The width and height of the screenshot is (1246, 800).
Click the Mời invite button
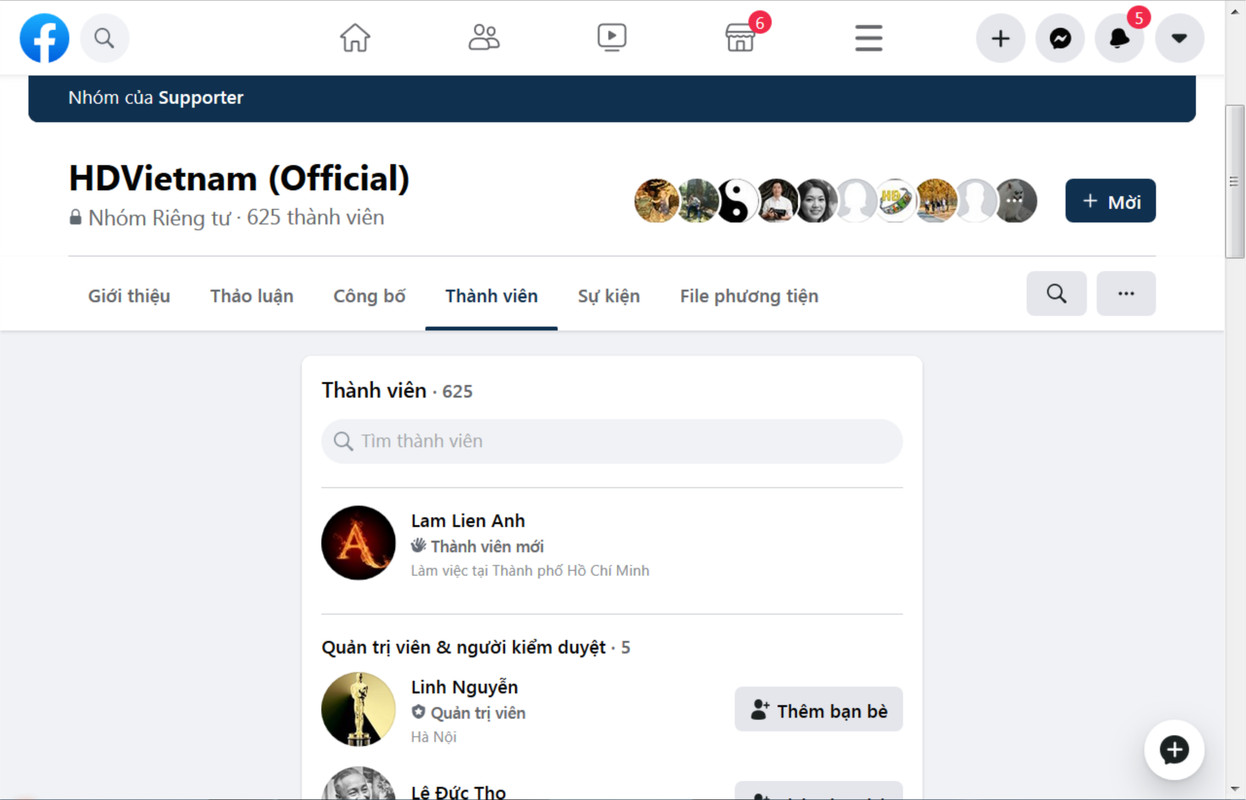click(x=1111, y=201)
